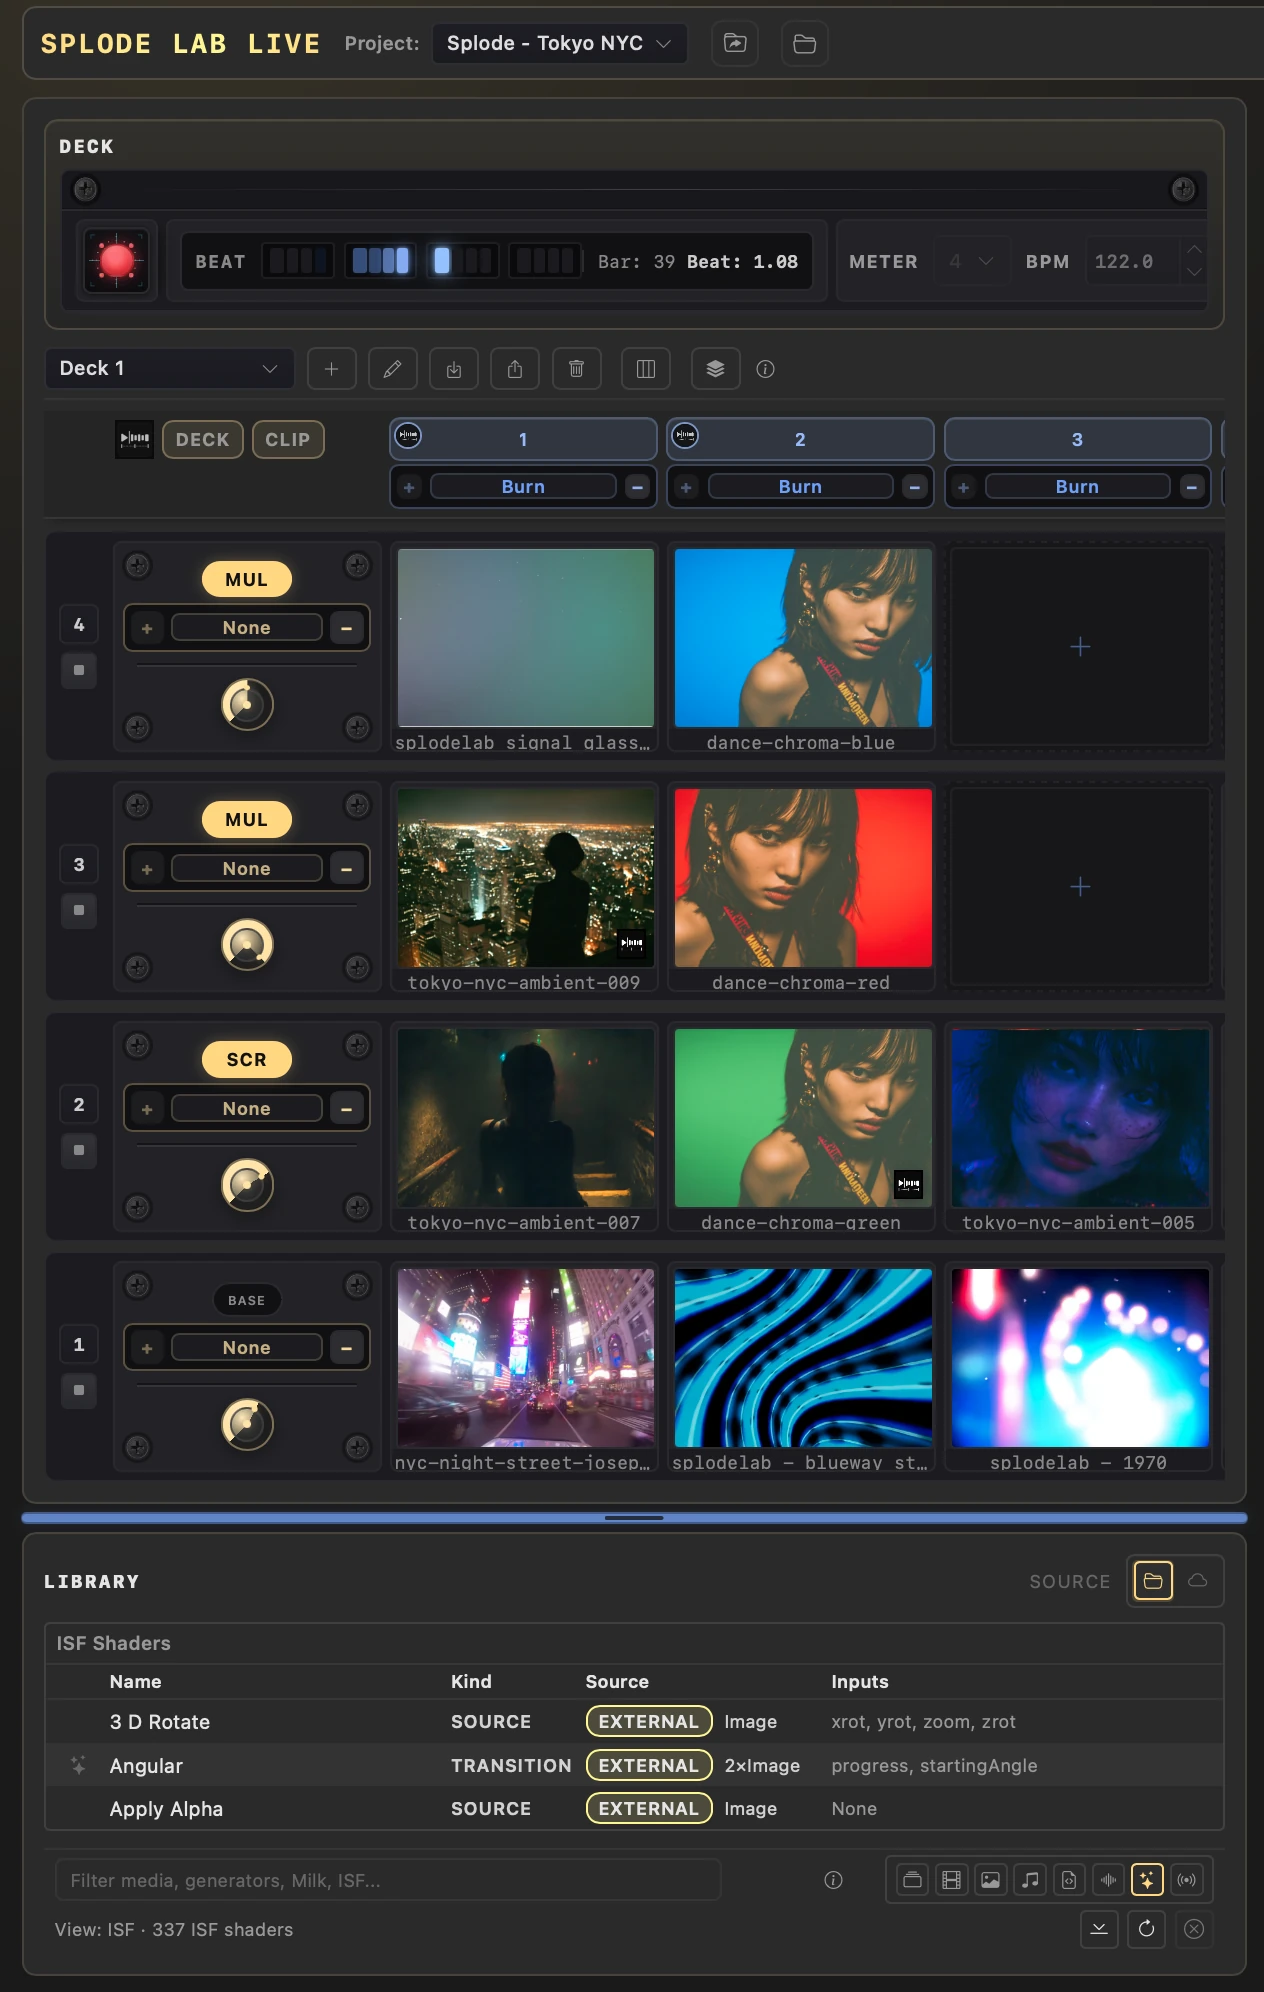The image size is (1264, 1992).
Task: Filter library by live broadcast icon
Action: (x=1186, y=1880)
